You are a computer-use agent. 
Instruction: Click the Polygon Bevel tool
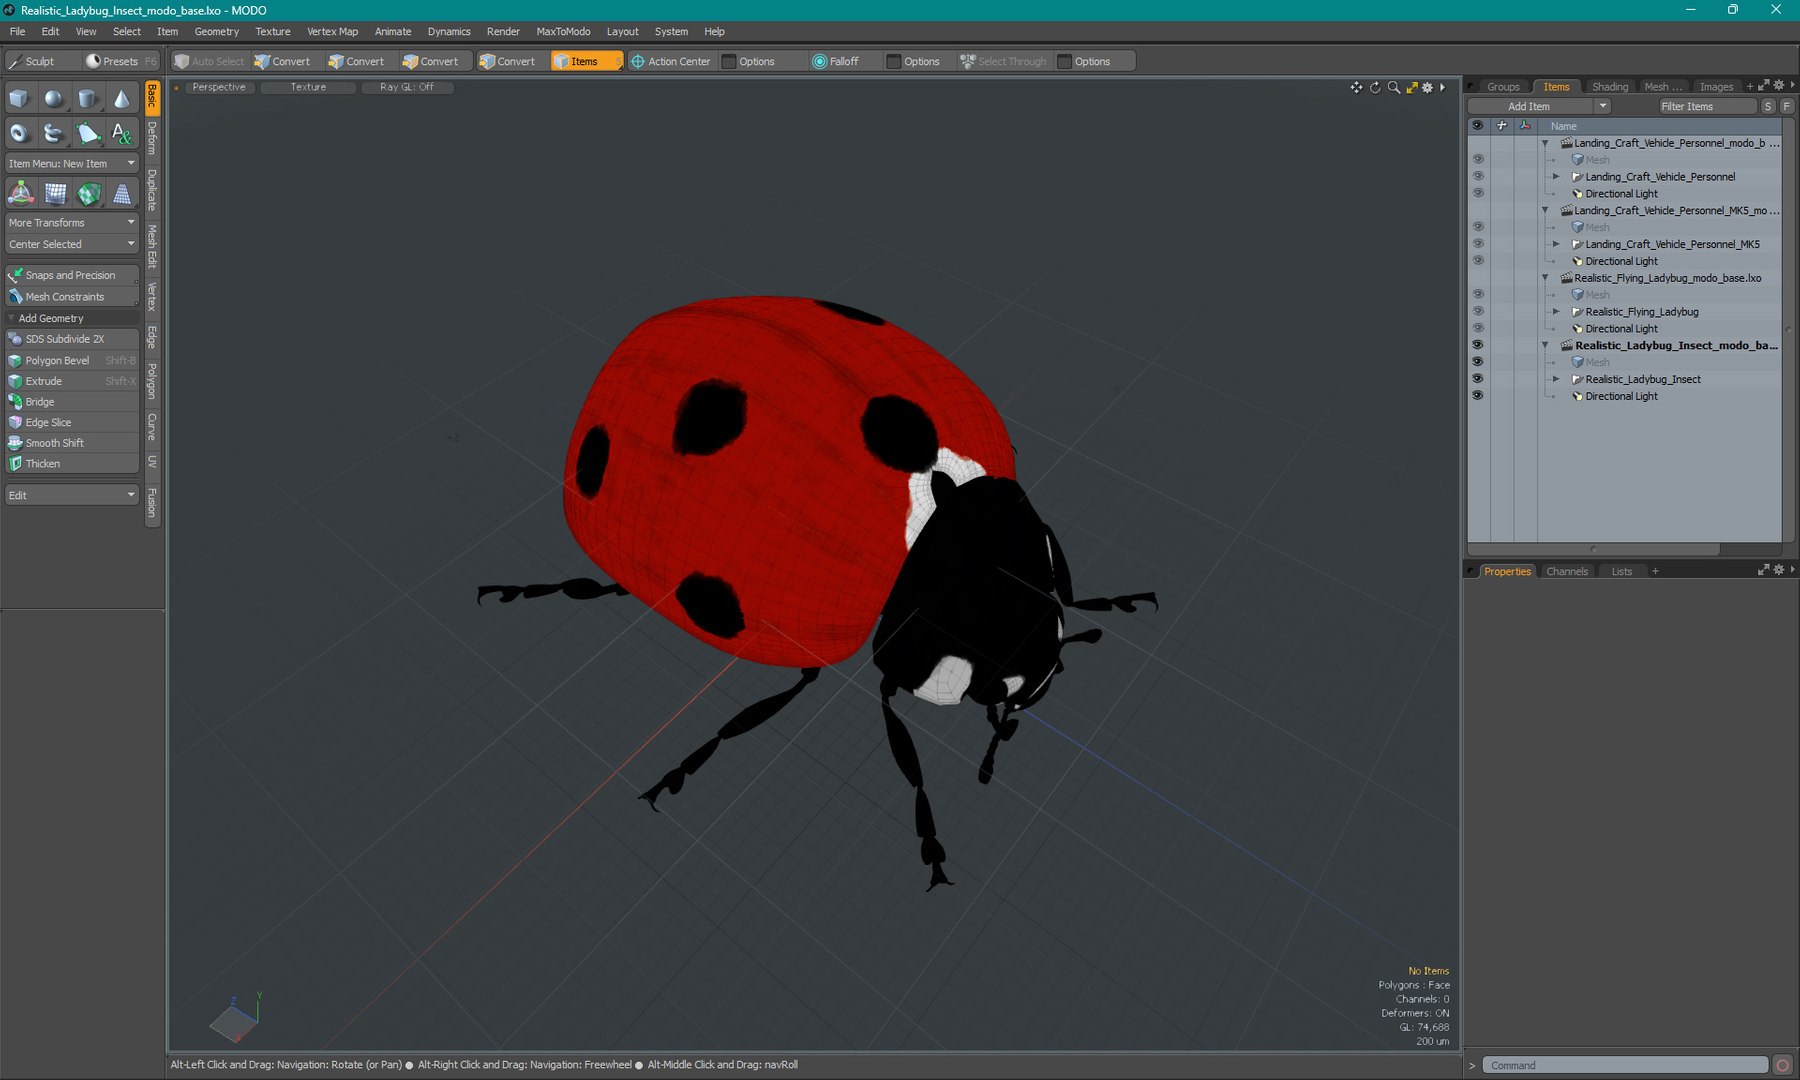click(x=72, y=360)
